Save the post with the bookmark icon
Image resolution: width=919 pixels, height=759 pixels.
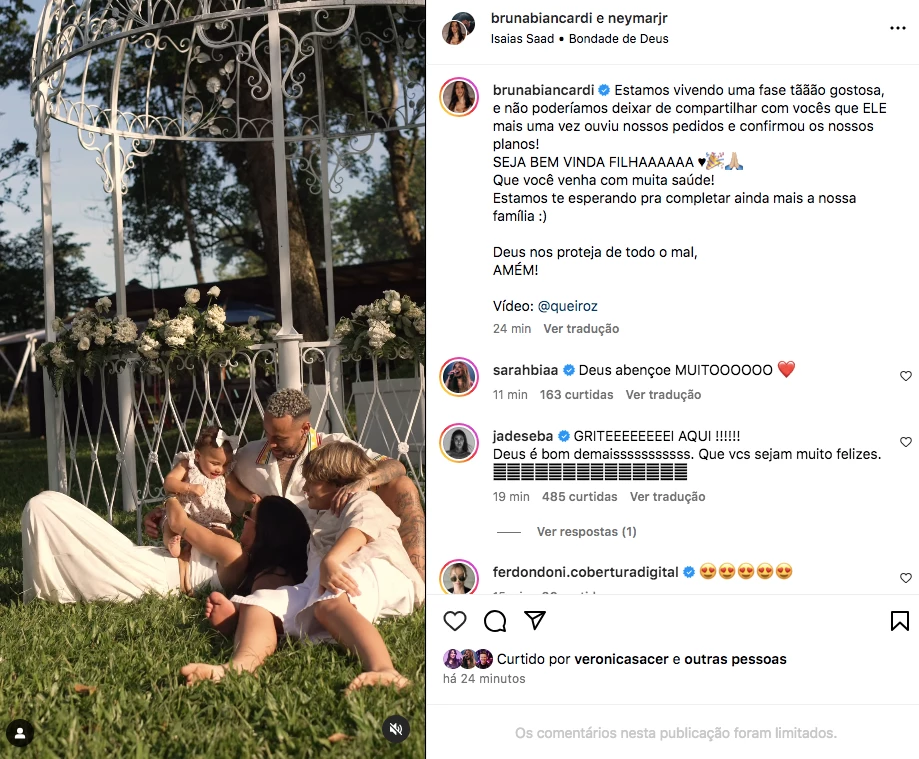click(x=900, y=621)
